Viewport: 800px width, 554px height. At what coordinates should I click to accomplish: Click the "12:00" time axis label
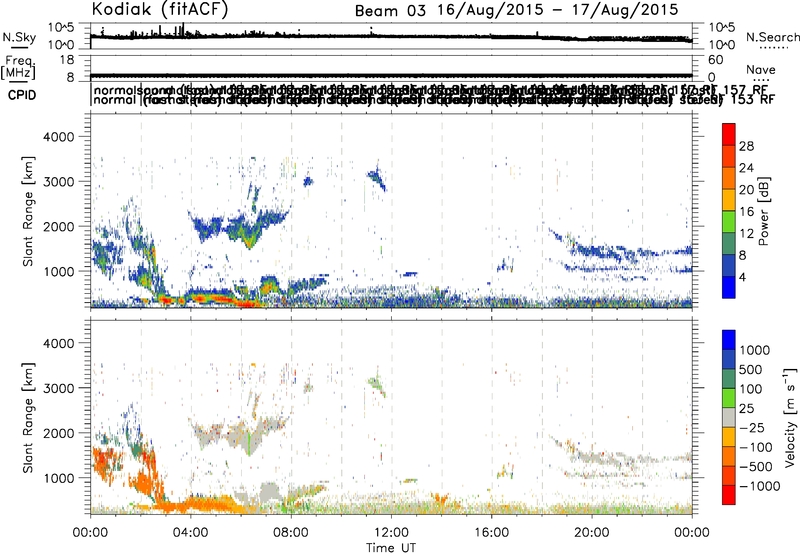391,533
